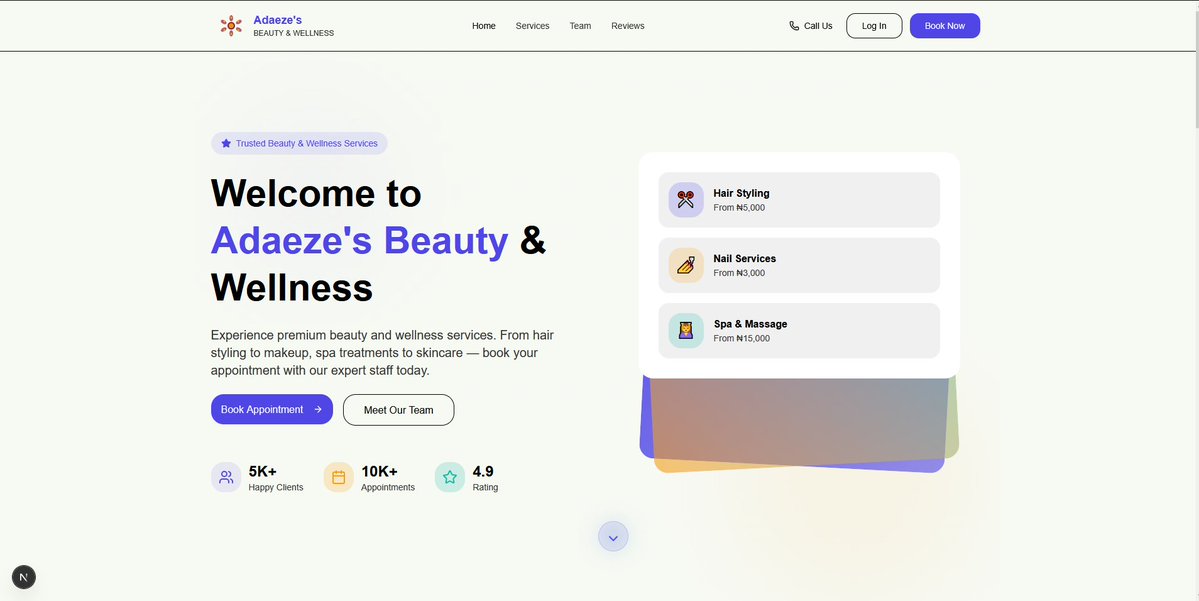Image resolution: width=1199 pixels, height=601 pixels.
Task: Open the Home nav item
Action: [x=483, y=26]
